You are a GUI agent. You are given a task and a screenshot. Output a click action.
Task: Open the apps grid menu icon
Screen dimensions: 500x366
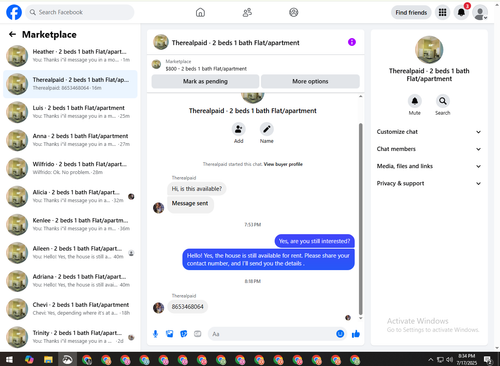(x=442, y=13)
